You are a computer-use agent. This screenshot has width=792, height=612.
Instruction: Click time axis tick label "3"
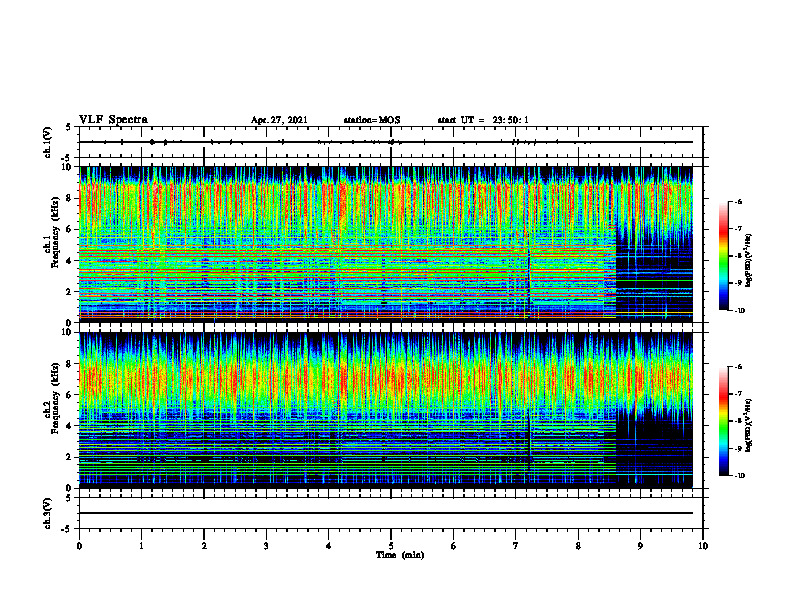pyautogui.click(x=266, y=546)
